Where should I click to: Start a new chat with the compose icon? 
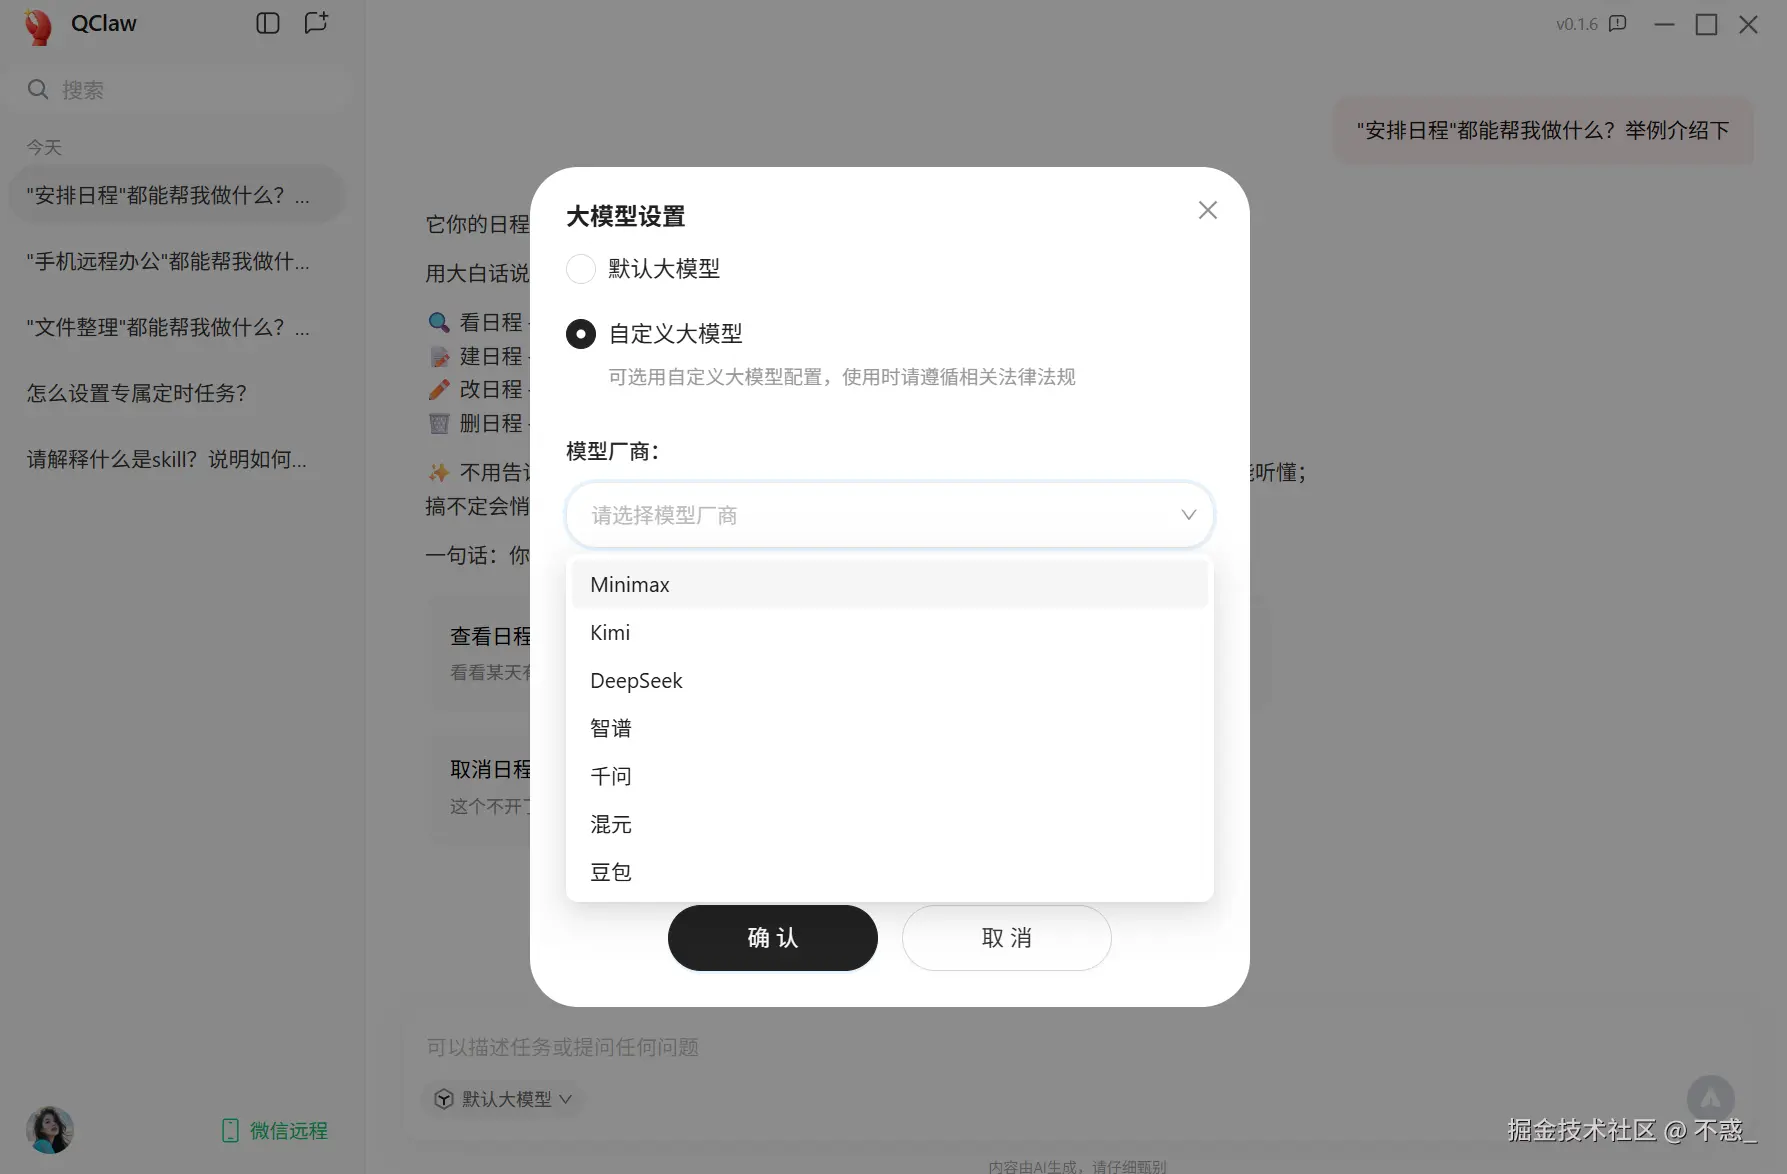[x=316, y=23]
